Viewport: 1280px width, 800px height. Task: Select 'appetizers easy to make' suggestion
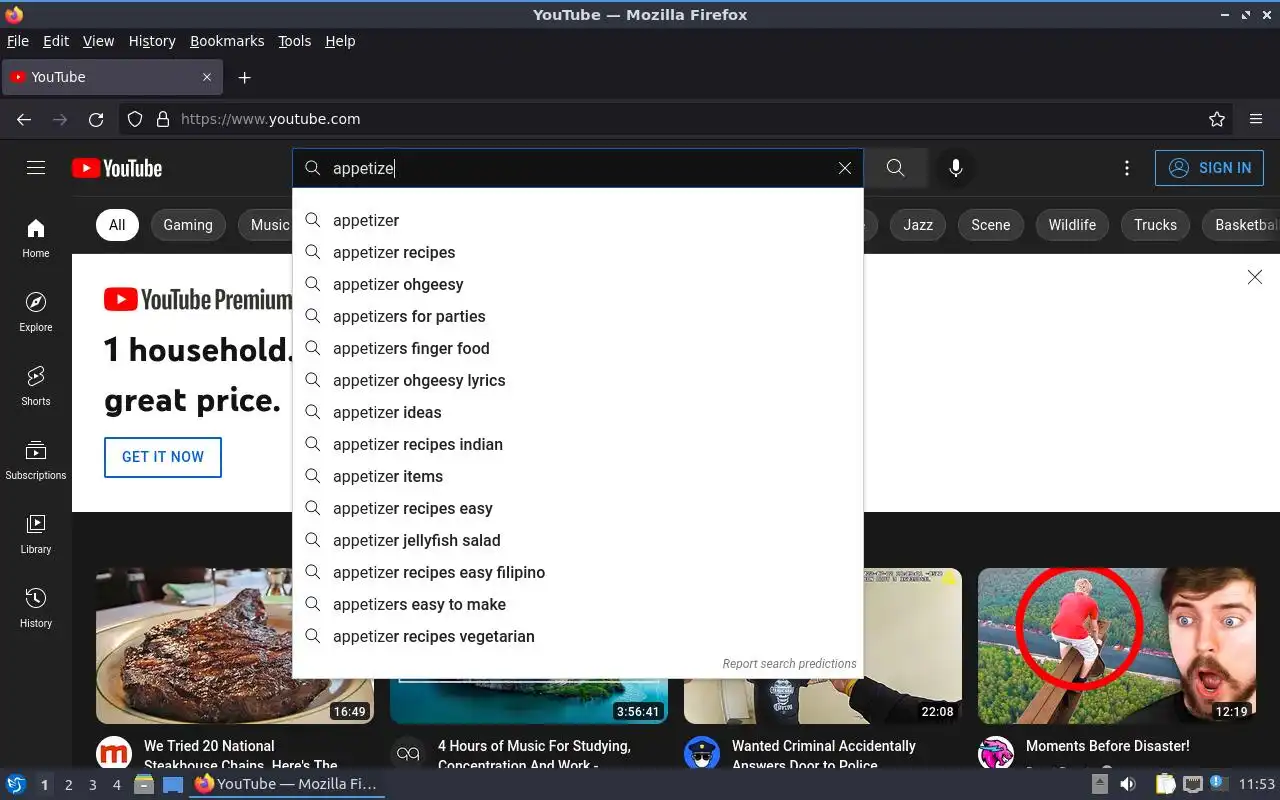[578, 604]
